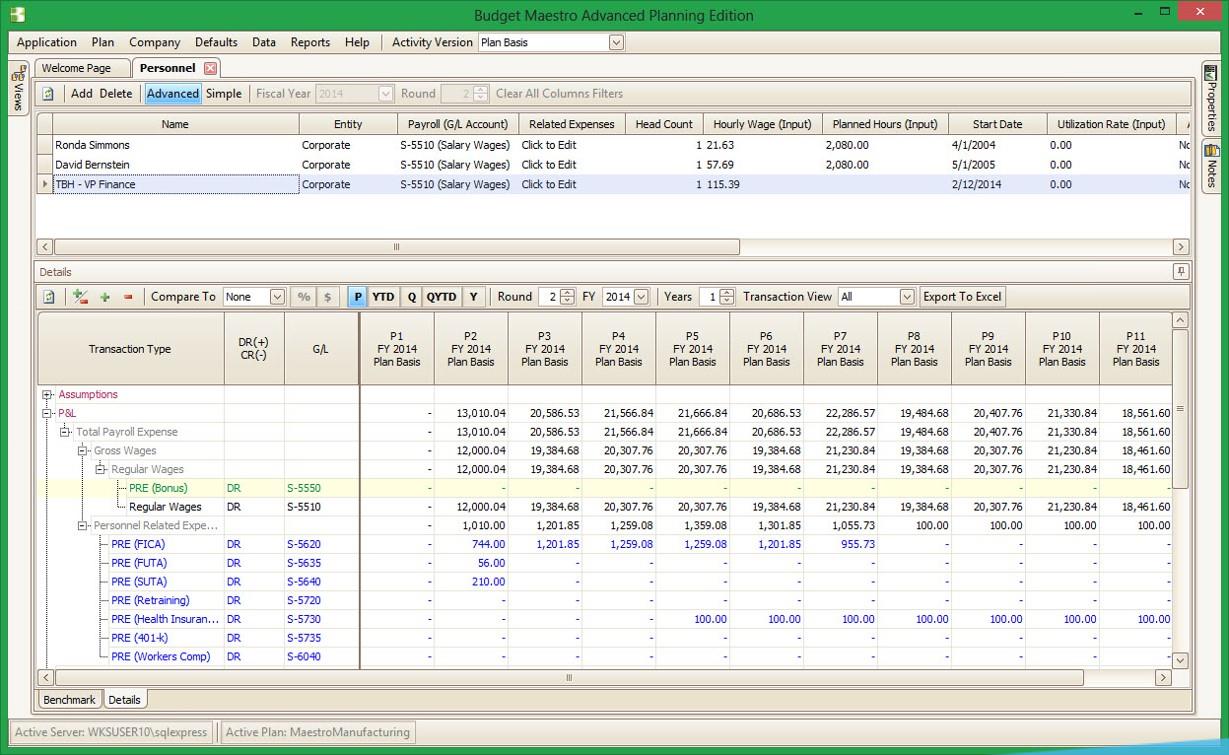Click the Delete button in Personnel toolbar

point(116,93)
